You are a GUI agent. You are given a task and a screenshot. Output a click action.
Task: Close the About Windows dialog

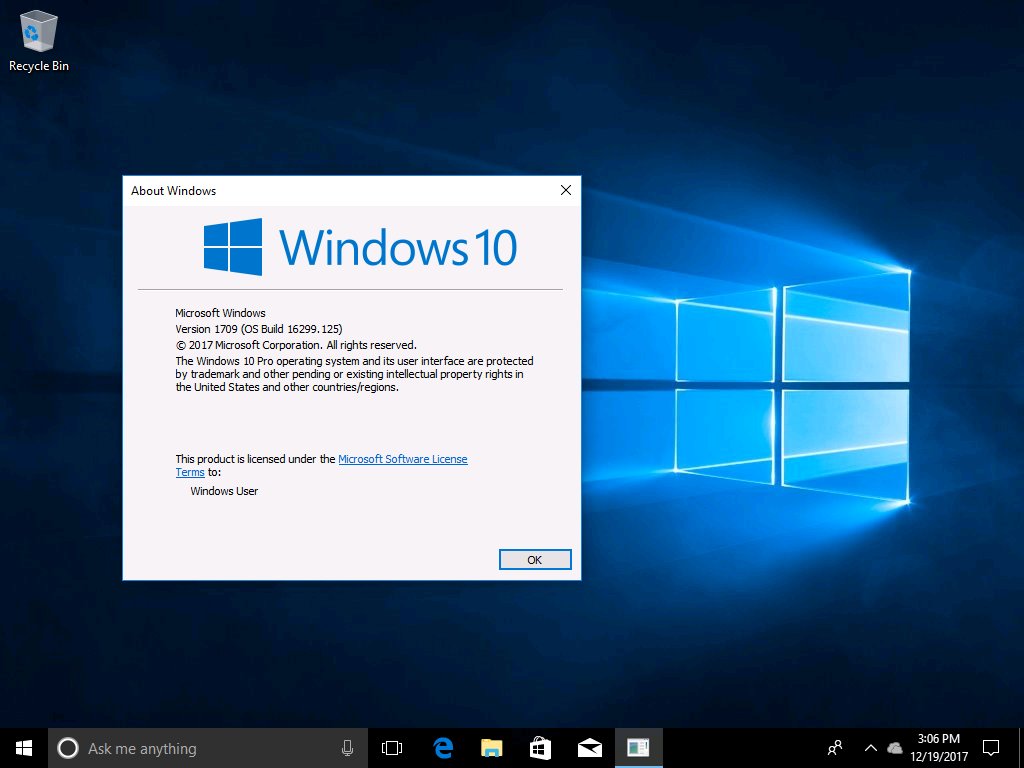[x=566, y=190]
